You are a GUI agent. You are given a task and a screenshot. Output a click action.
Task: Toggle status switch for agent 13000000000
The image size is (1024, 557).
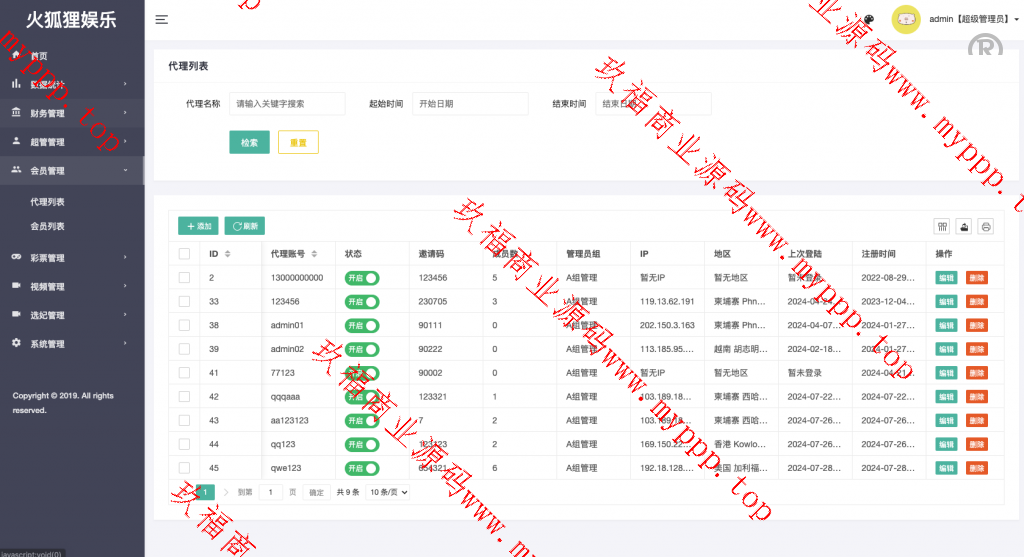(x=362, y=278)
